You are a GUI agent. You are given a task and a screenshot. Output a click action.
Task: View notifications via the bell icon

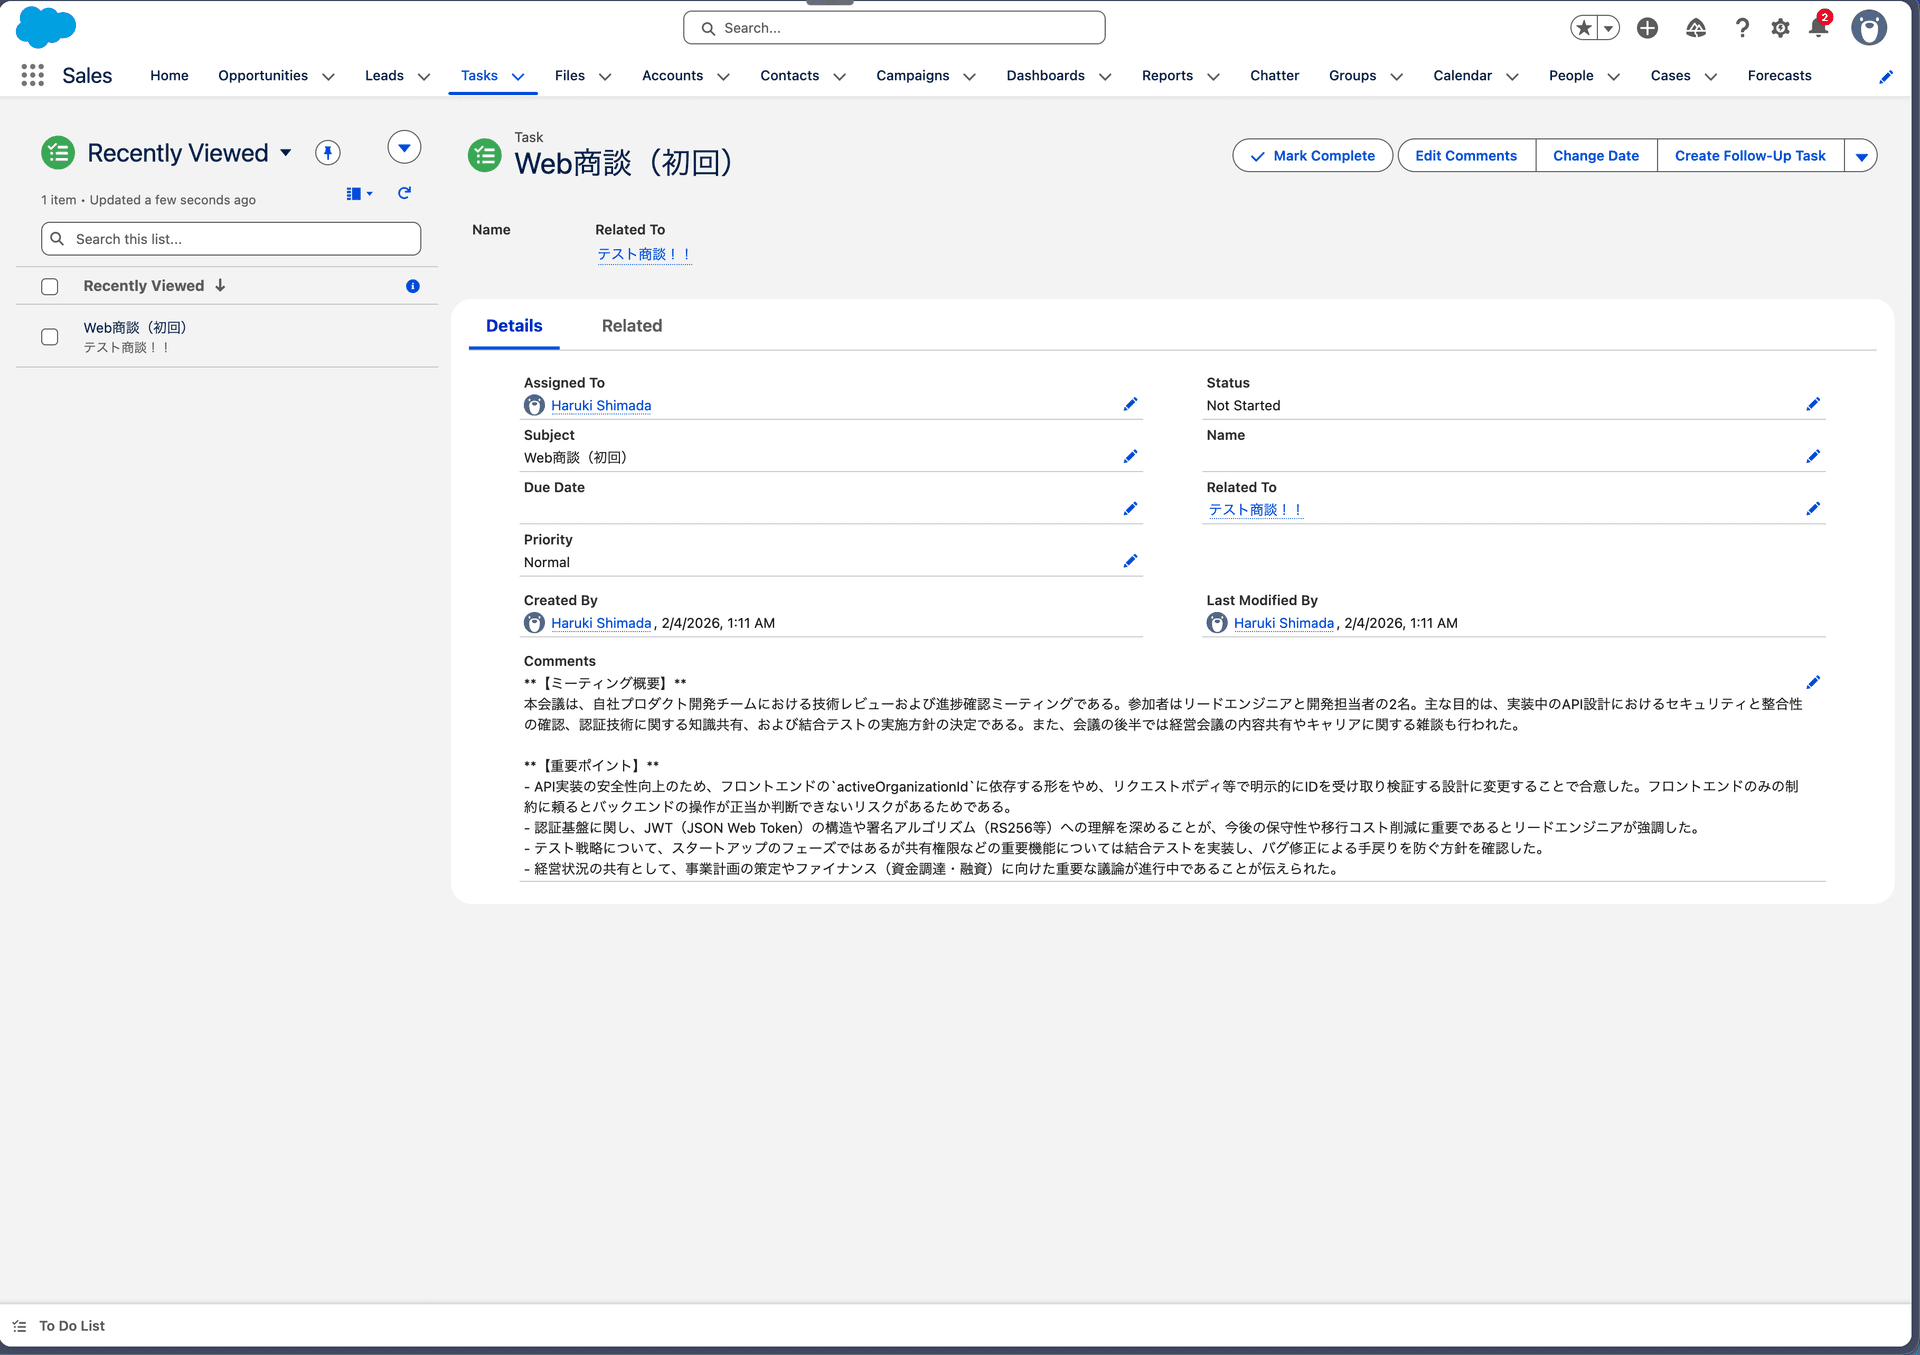(x=1818, y=31)
